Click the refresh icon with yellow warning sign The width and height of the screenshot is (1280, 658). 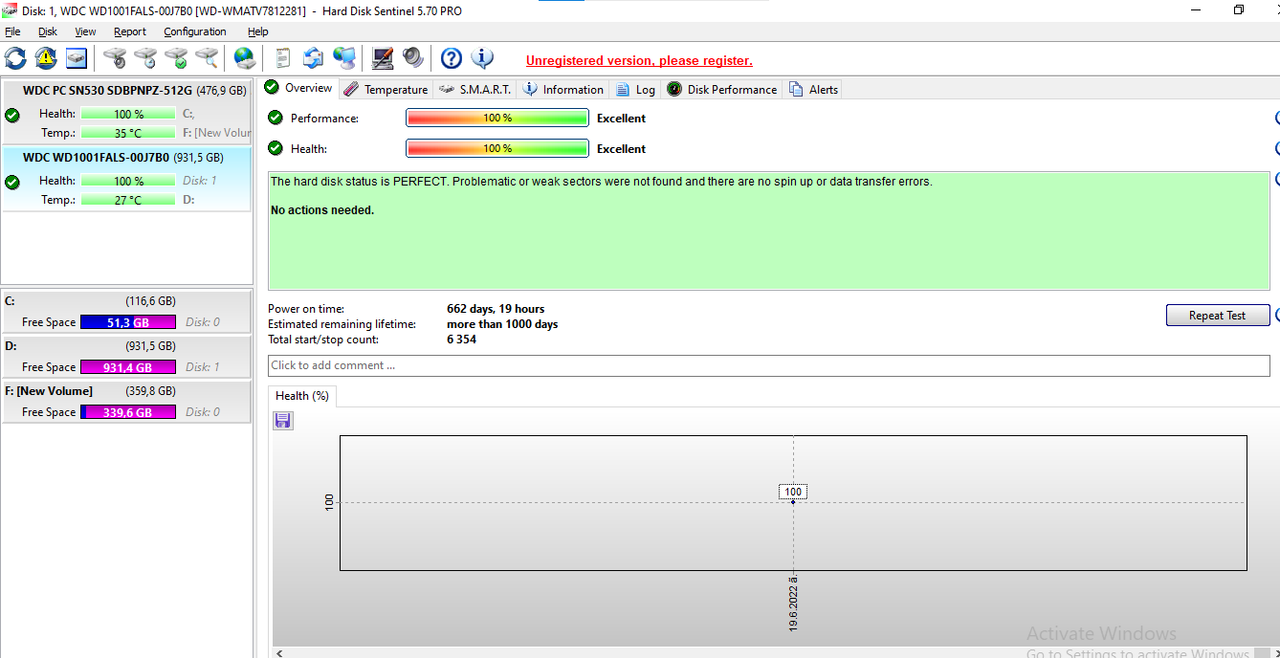(46, 58)
